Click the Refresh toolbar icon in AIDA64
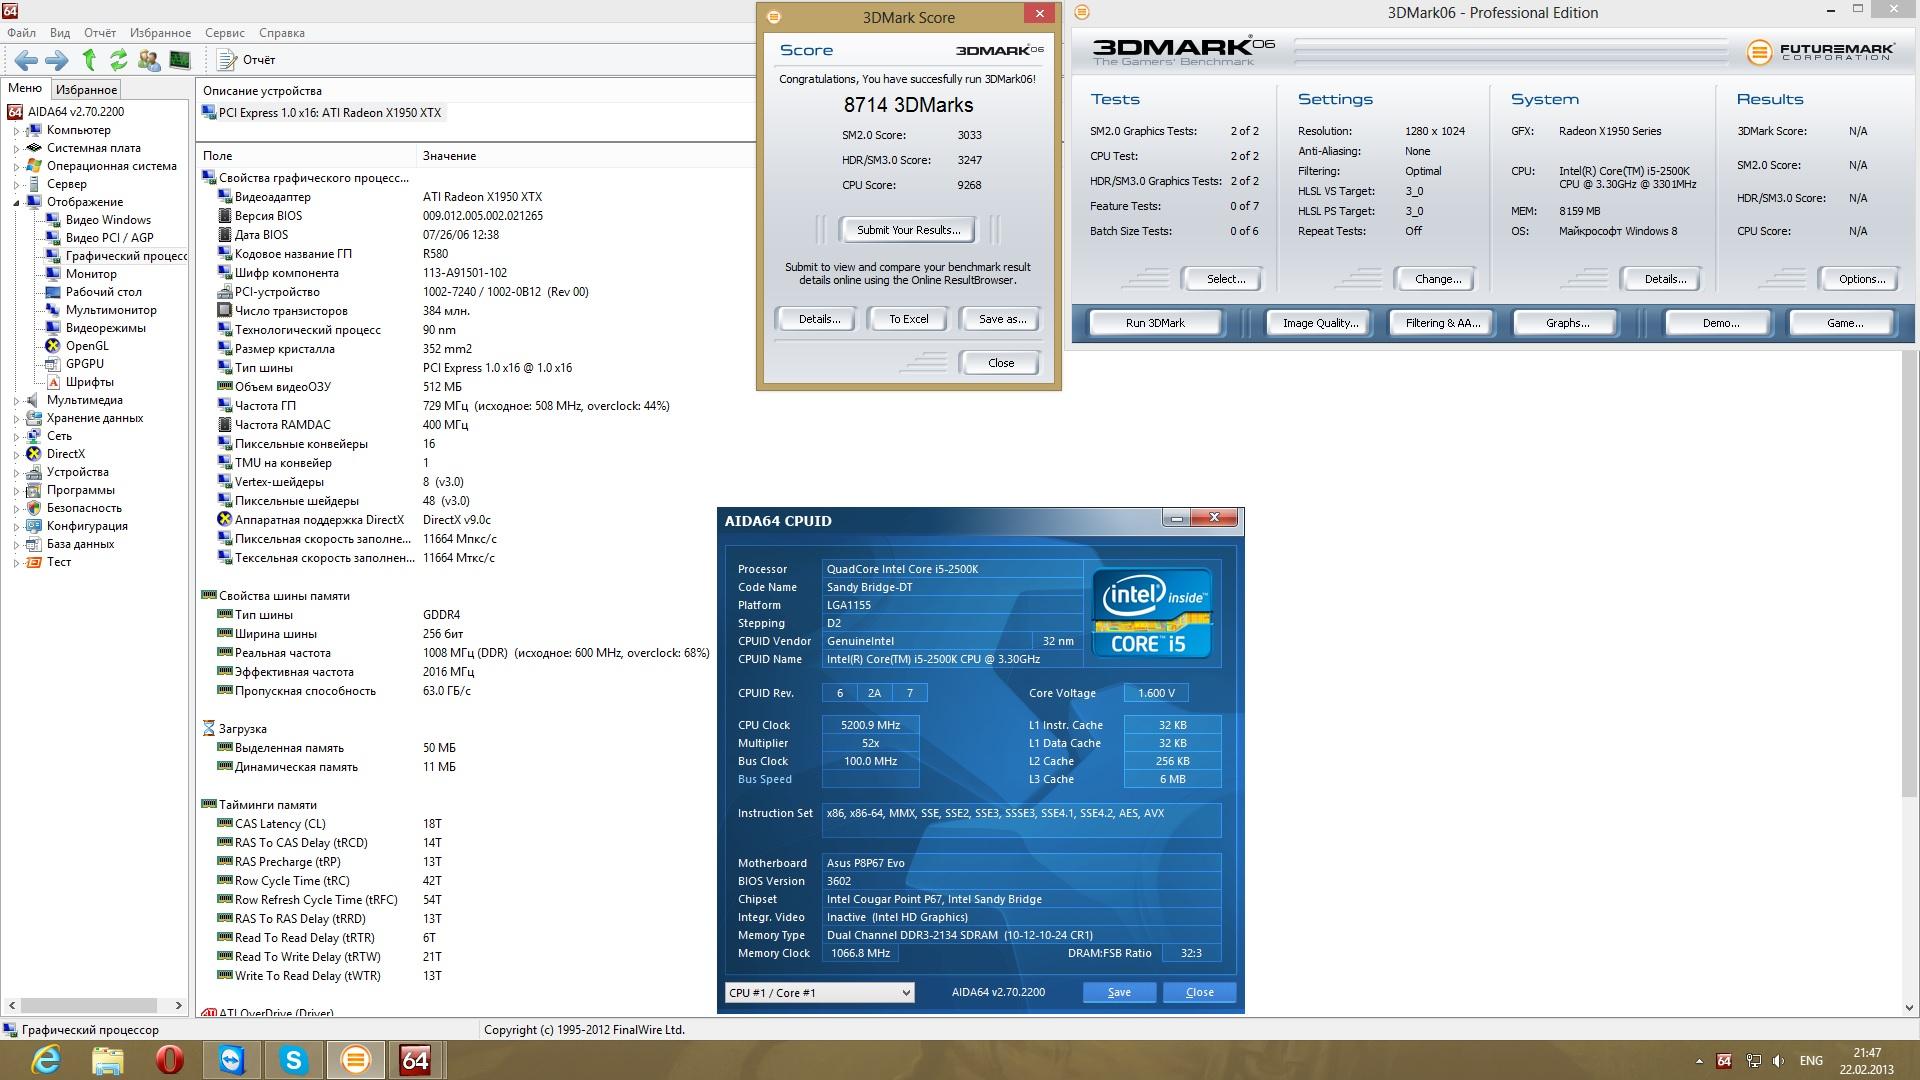The image size is (1920, 1080). (119, 60)
